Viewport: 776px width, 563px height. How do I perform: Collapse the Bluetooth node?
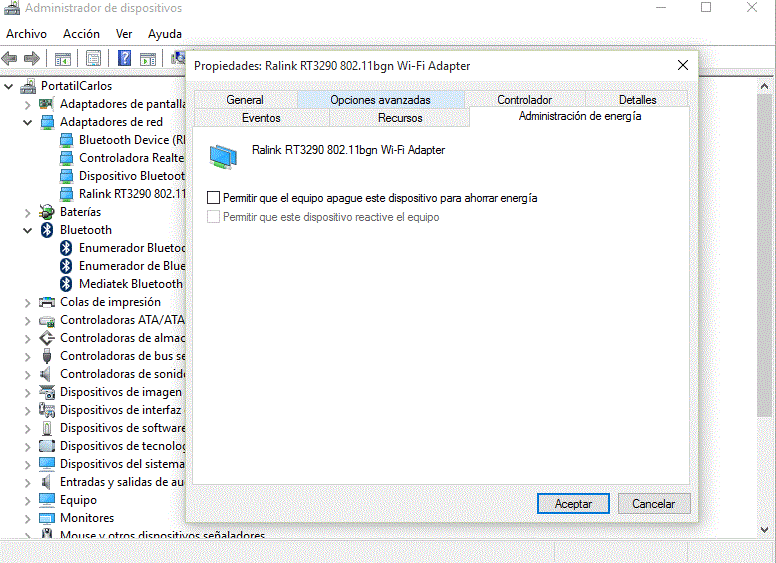point(28,231)
